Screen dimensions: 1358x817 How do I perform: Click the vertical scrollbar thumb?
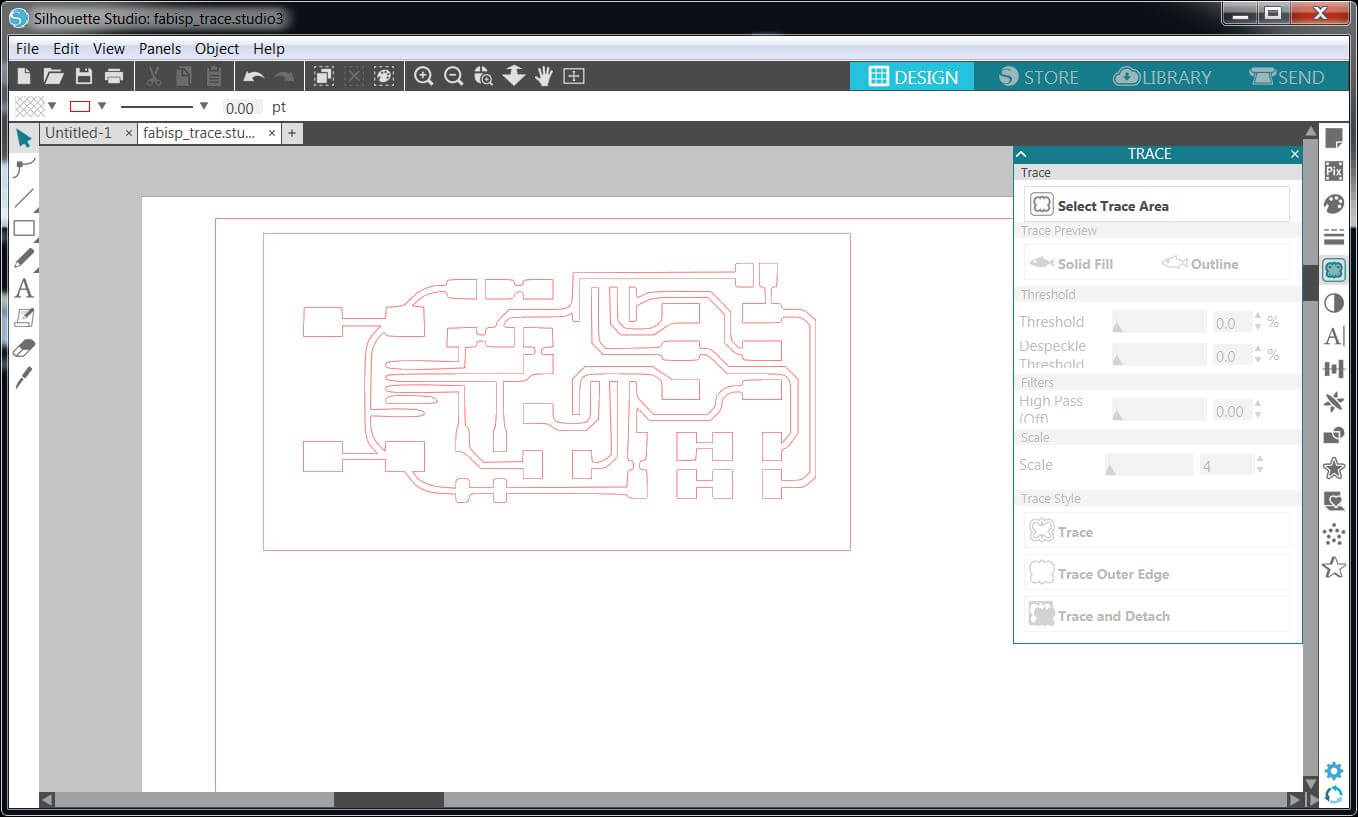click(x=1310, y=282)
